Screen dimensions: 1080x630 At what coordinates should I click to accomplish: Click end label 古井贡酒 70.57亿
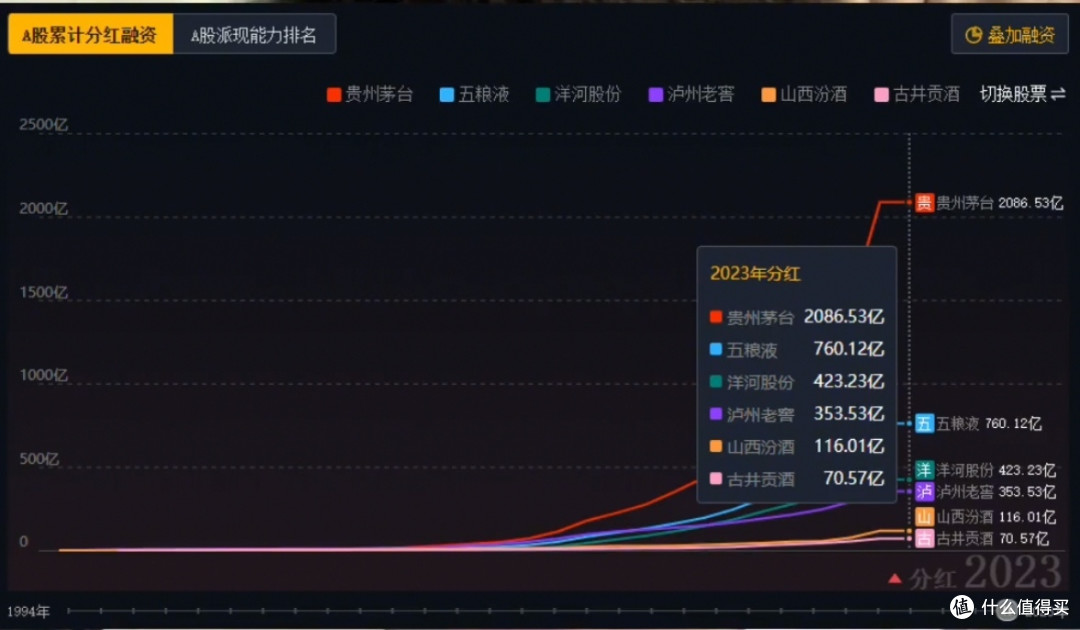pyautogui.click(x=993, y=538)
